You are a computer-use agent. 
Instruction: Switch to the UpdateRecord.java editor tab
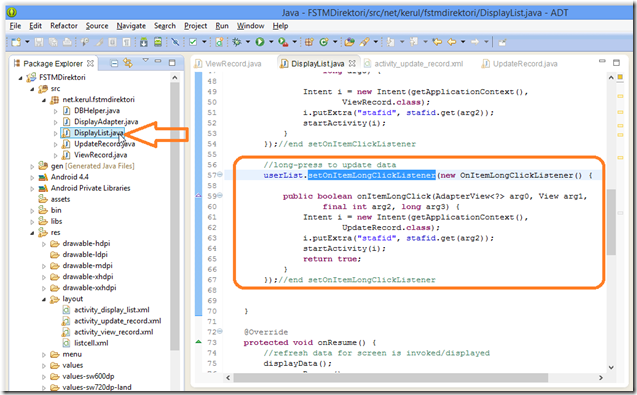pos(520,64)
